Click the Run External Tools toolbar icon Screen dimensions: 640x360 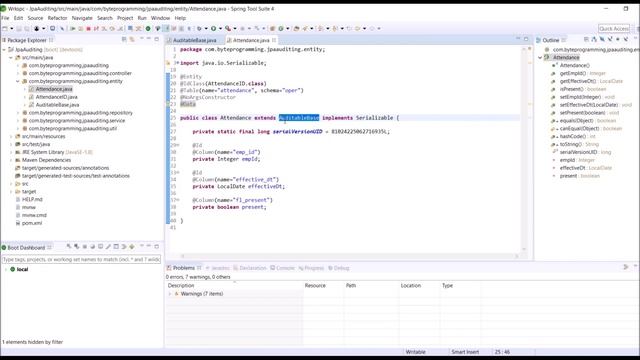[228, 29]
